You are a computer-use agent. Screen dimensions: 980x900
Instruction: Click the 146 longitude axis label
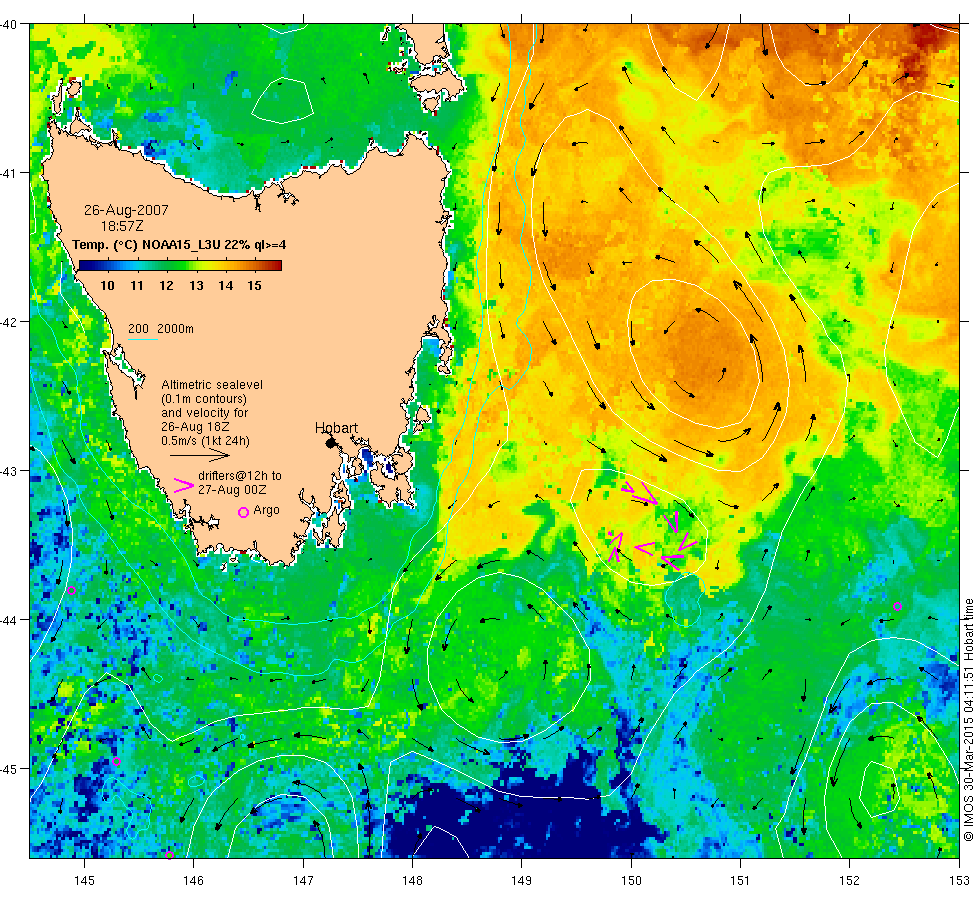click(193, 881)
